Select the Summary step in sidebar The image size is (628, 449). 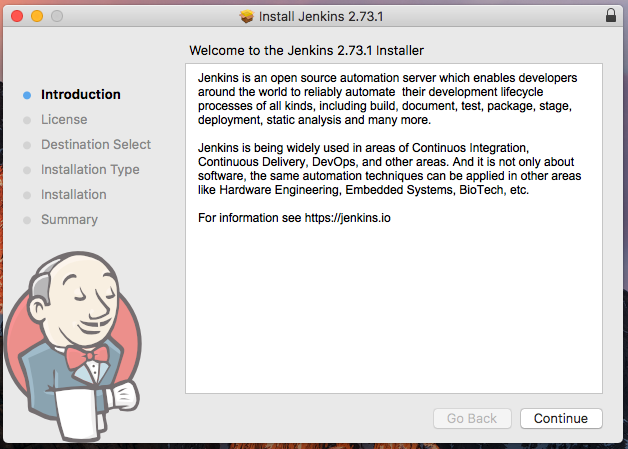tap(69, 219)
